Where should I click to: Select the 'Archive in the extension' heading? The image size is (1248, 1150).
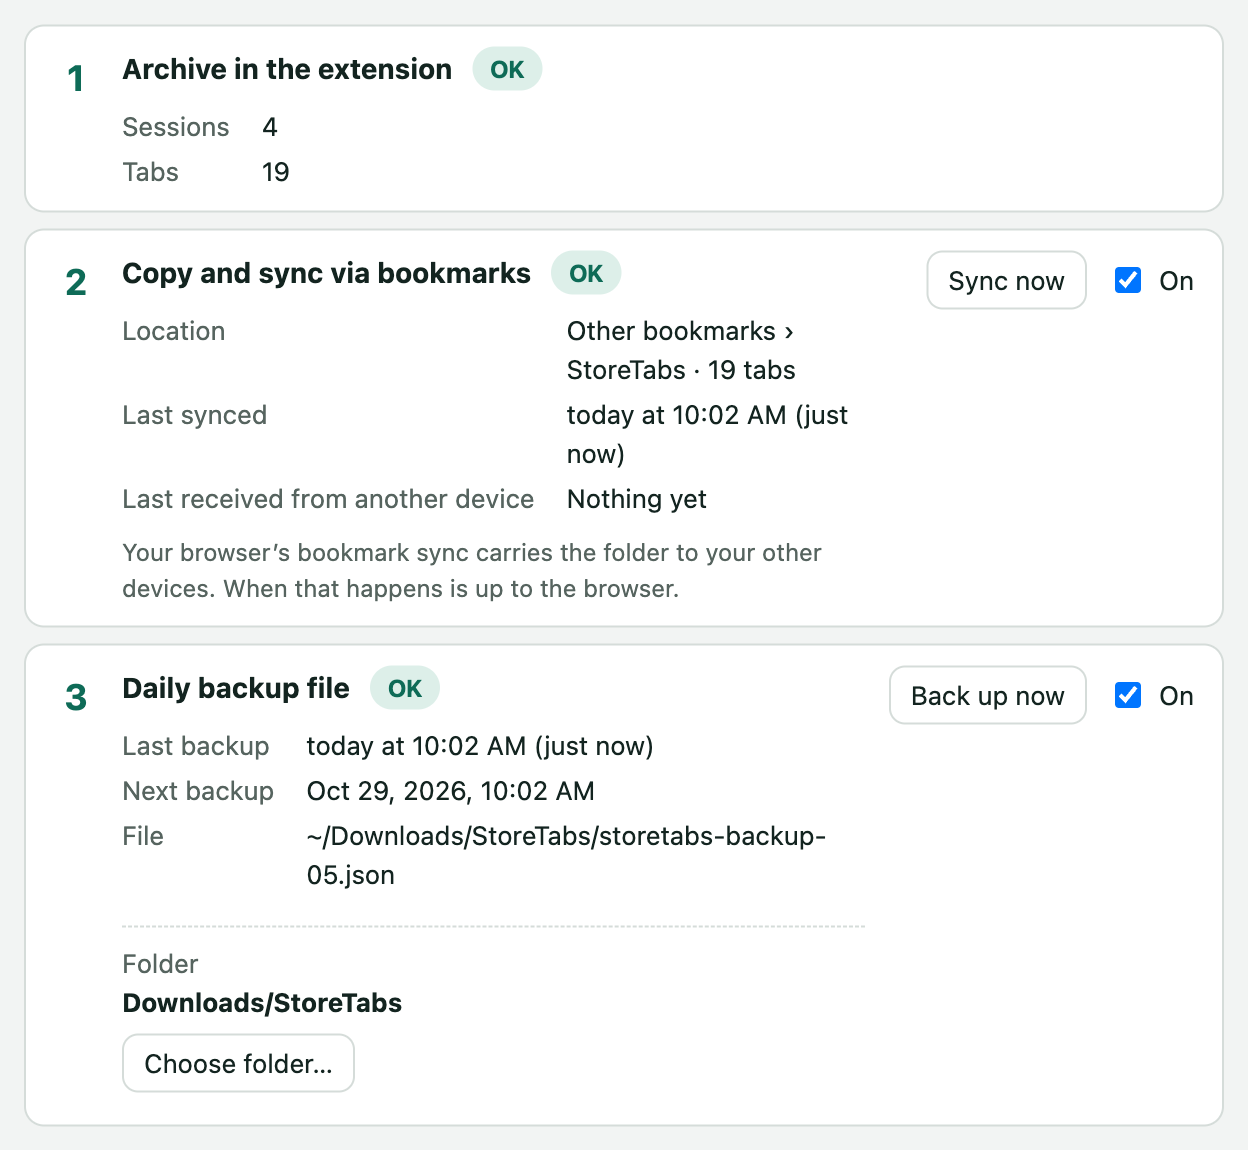287,69
